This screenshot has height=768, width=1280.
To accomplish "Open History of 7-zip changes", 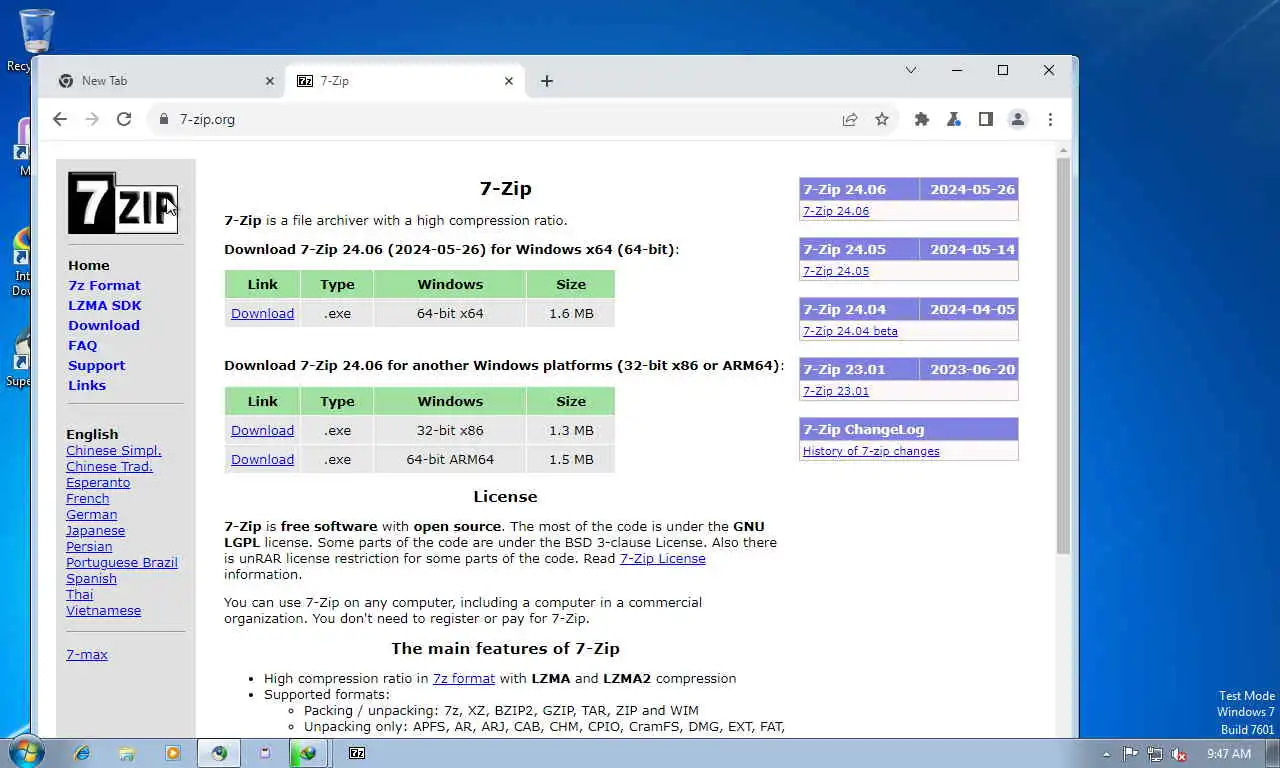I will [871, 451].
